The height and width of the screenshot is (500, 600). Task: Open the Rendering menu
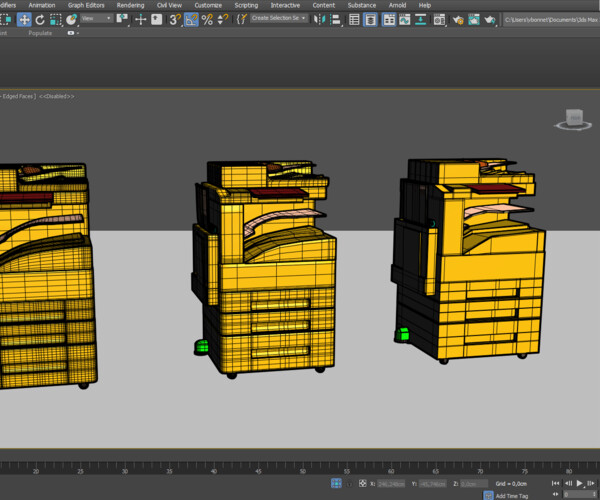point(130,5)
